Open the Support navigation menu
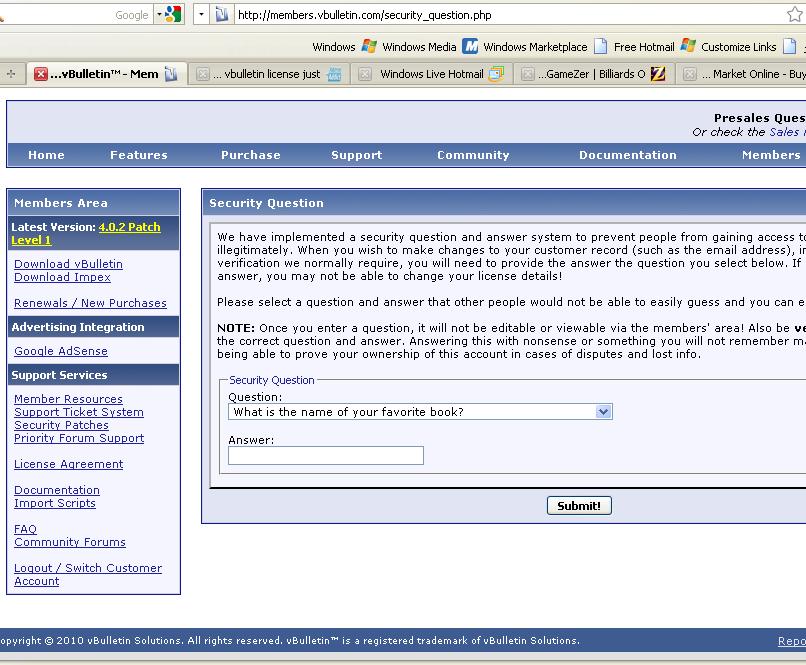Screen dimensions: 806x665 357,155
